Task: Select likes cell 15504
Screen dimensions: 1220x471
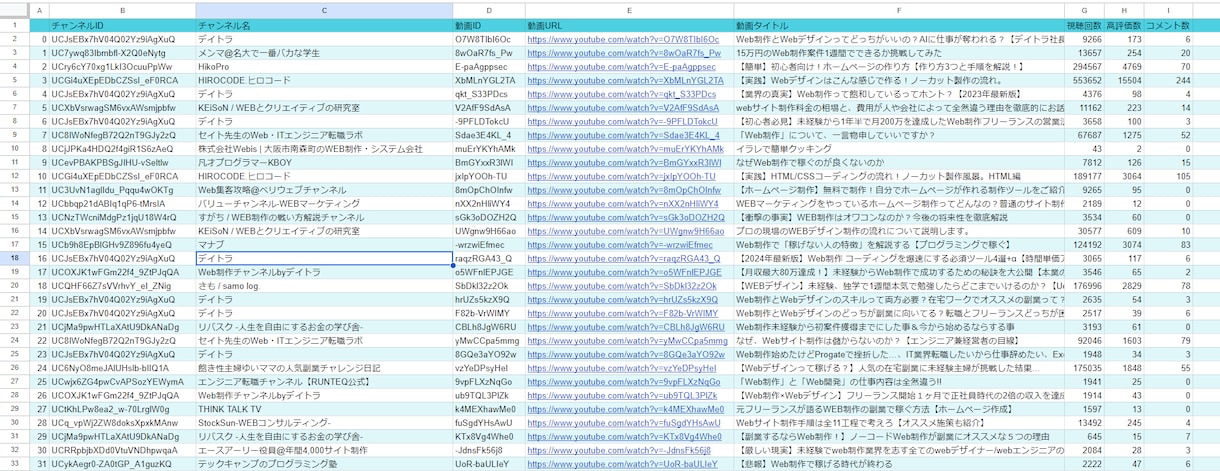Action: pos(1124,80)
